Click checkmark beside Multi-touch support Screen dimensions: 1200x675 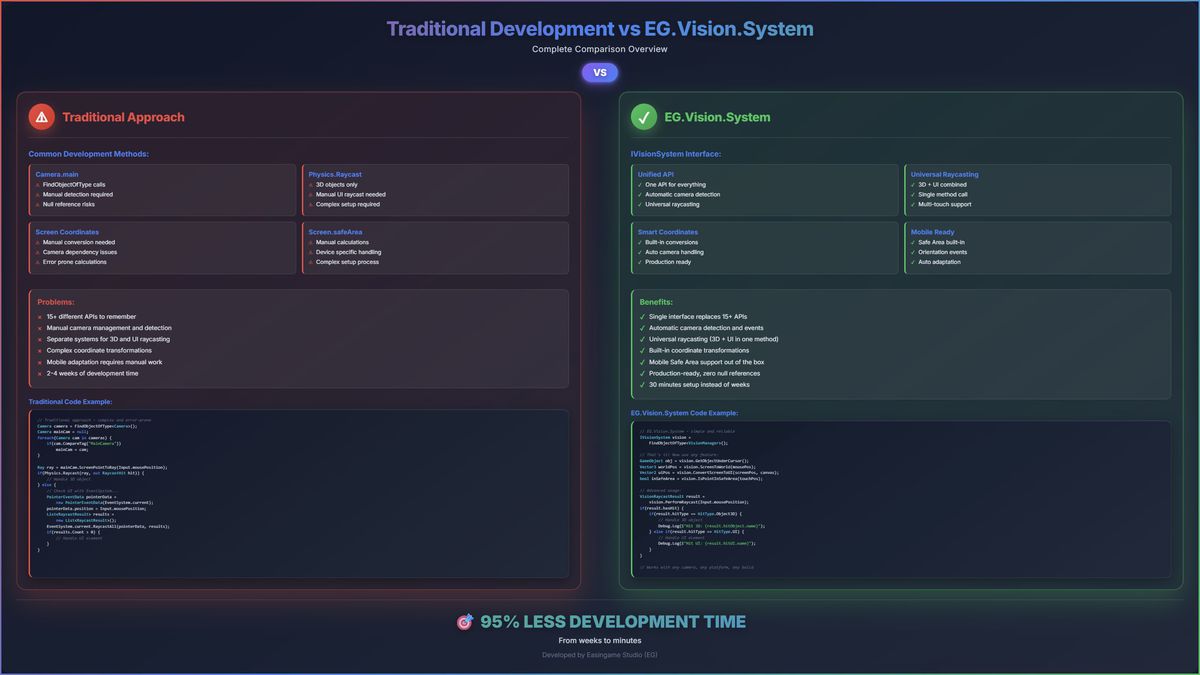(x=914, y=204)
